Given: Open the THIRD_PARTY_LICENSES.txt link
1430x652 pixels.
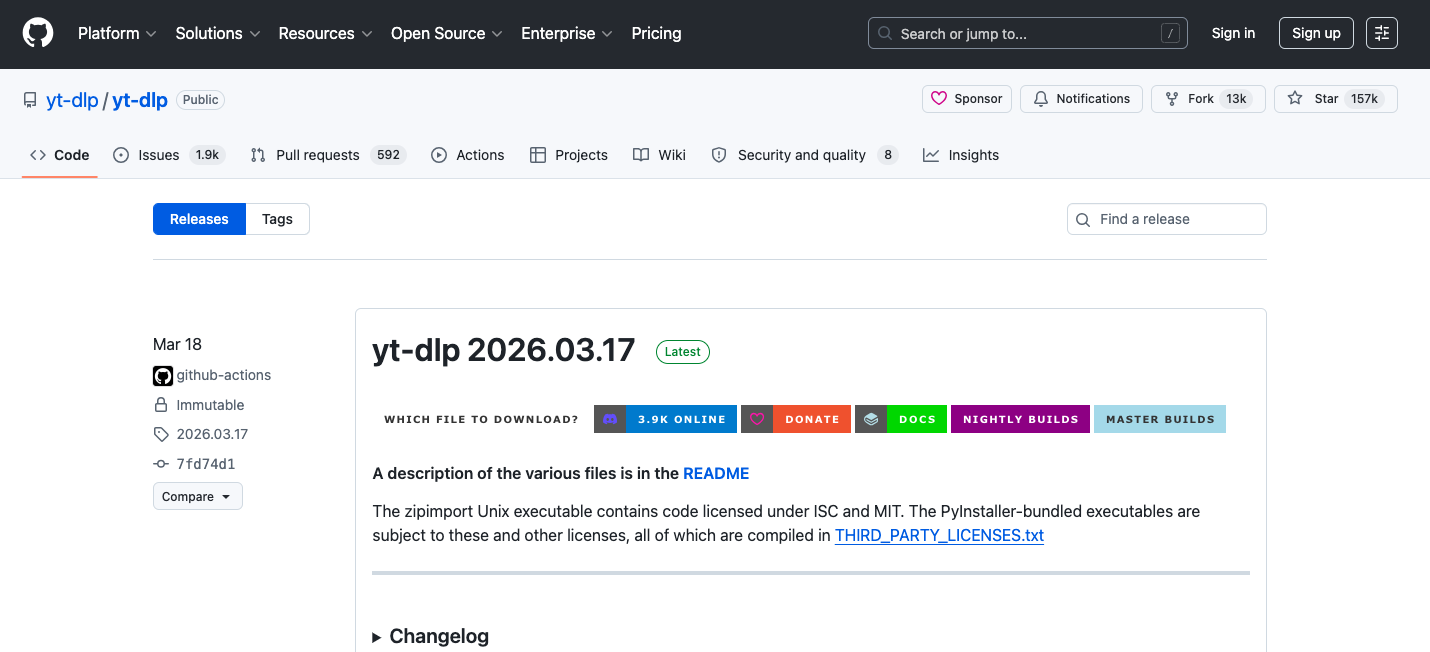Looking at the screenshot, I should pyautogui.click(x=939, y=535).
